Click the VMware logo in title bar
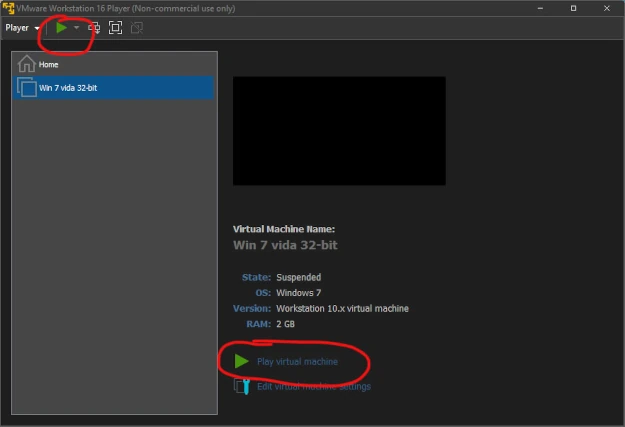 [x=8, y=7]
